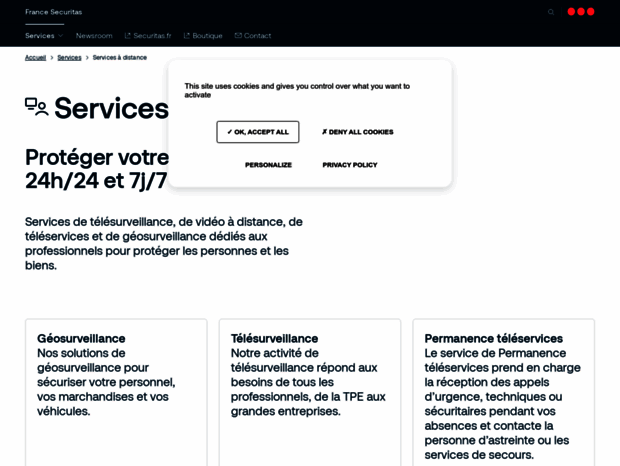Expand the Services menu chevron
This screenshot has width=620, height=466.
click(60, 36)
